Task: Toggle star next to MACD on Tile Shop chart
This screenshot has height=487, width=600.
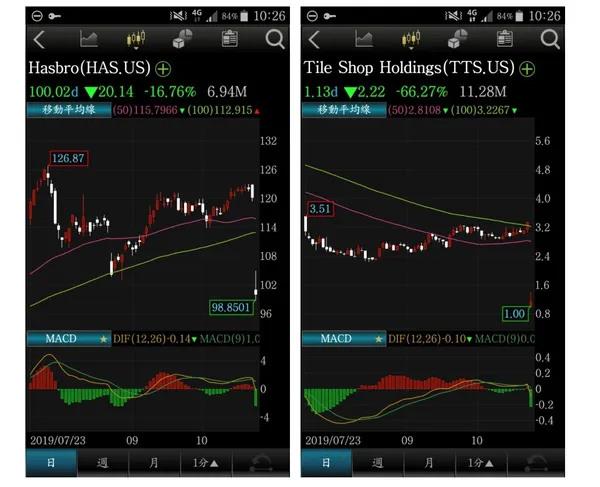Action: point(376,339)
